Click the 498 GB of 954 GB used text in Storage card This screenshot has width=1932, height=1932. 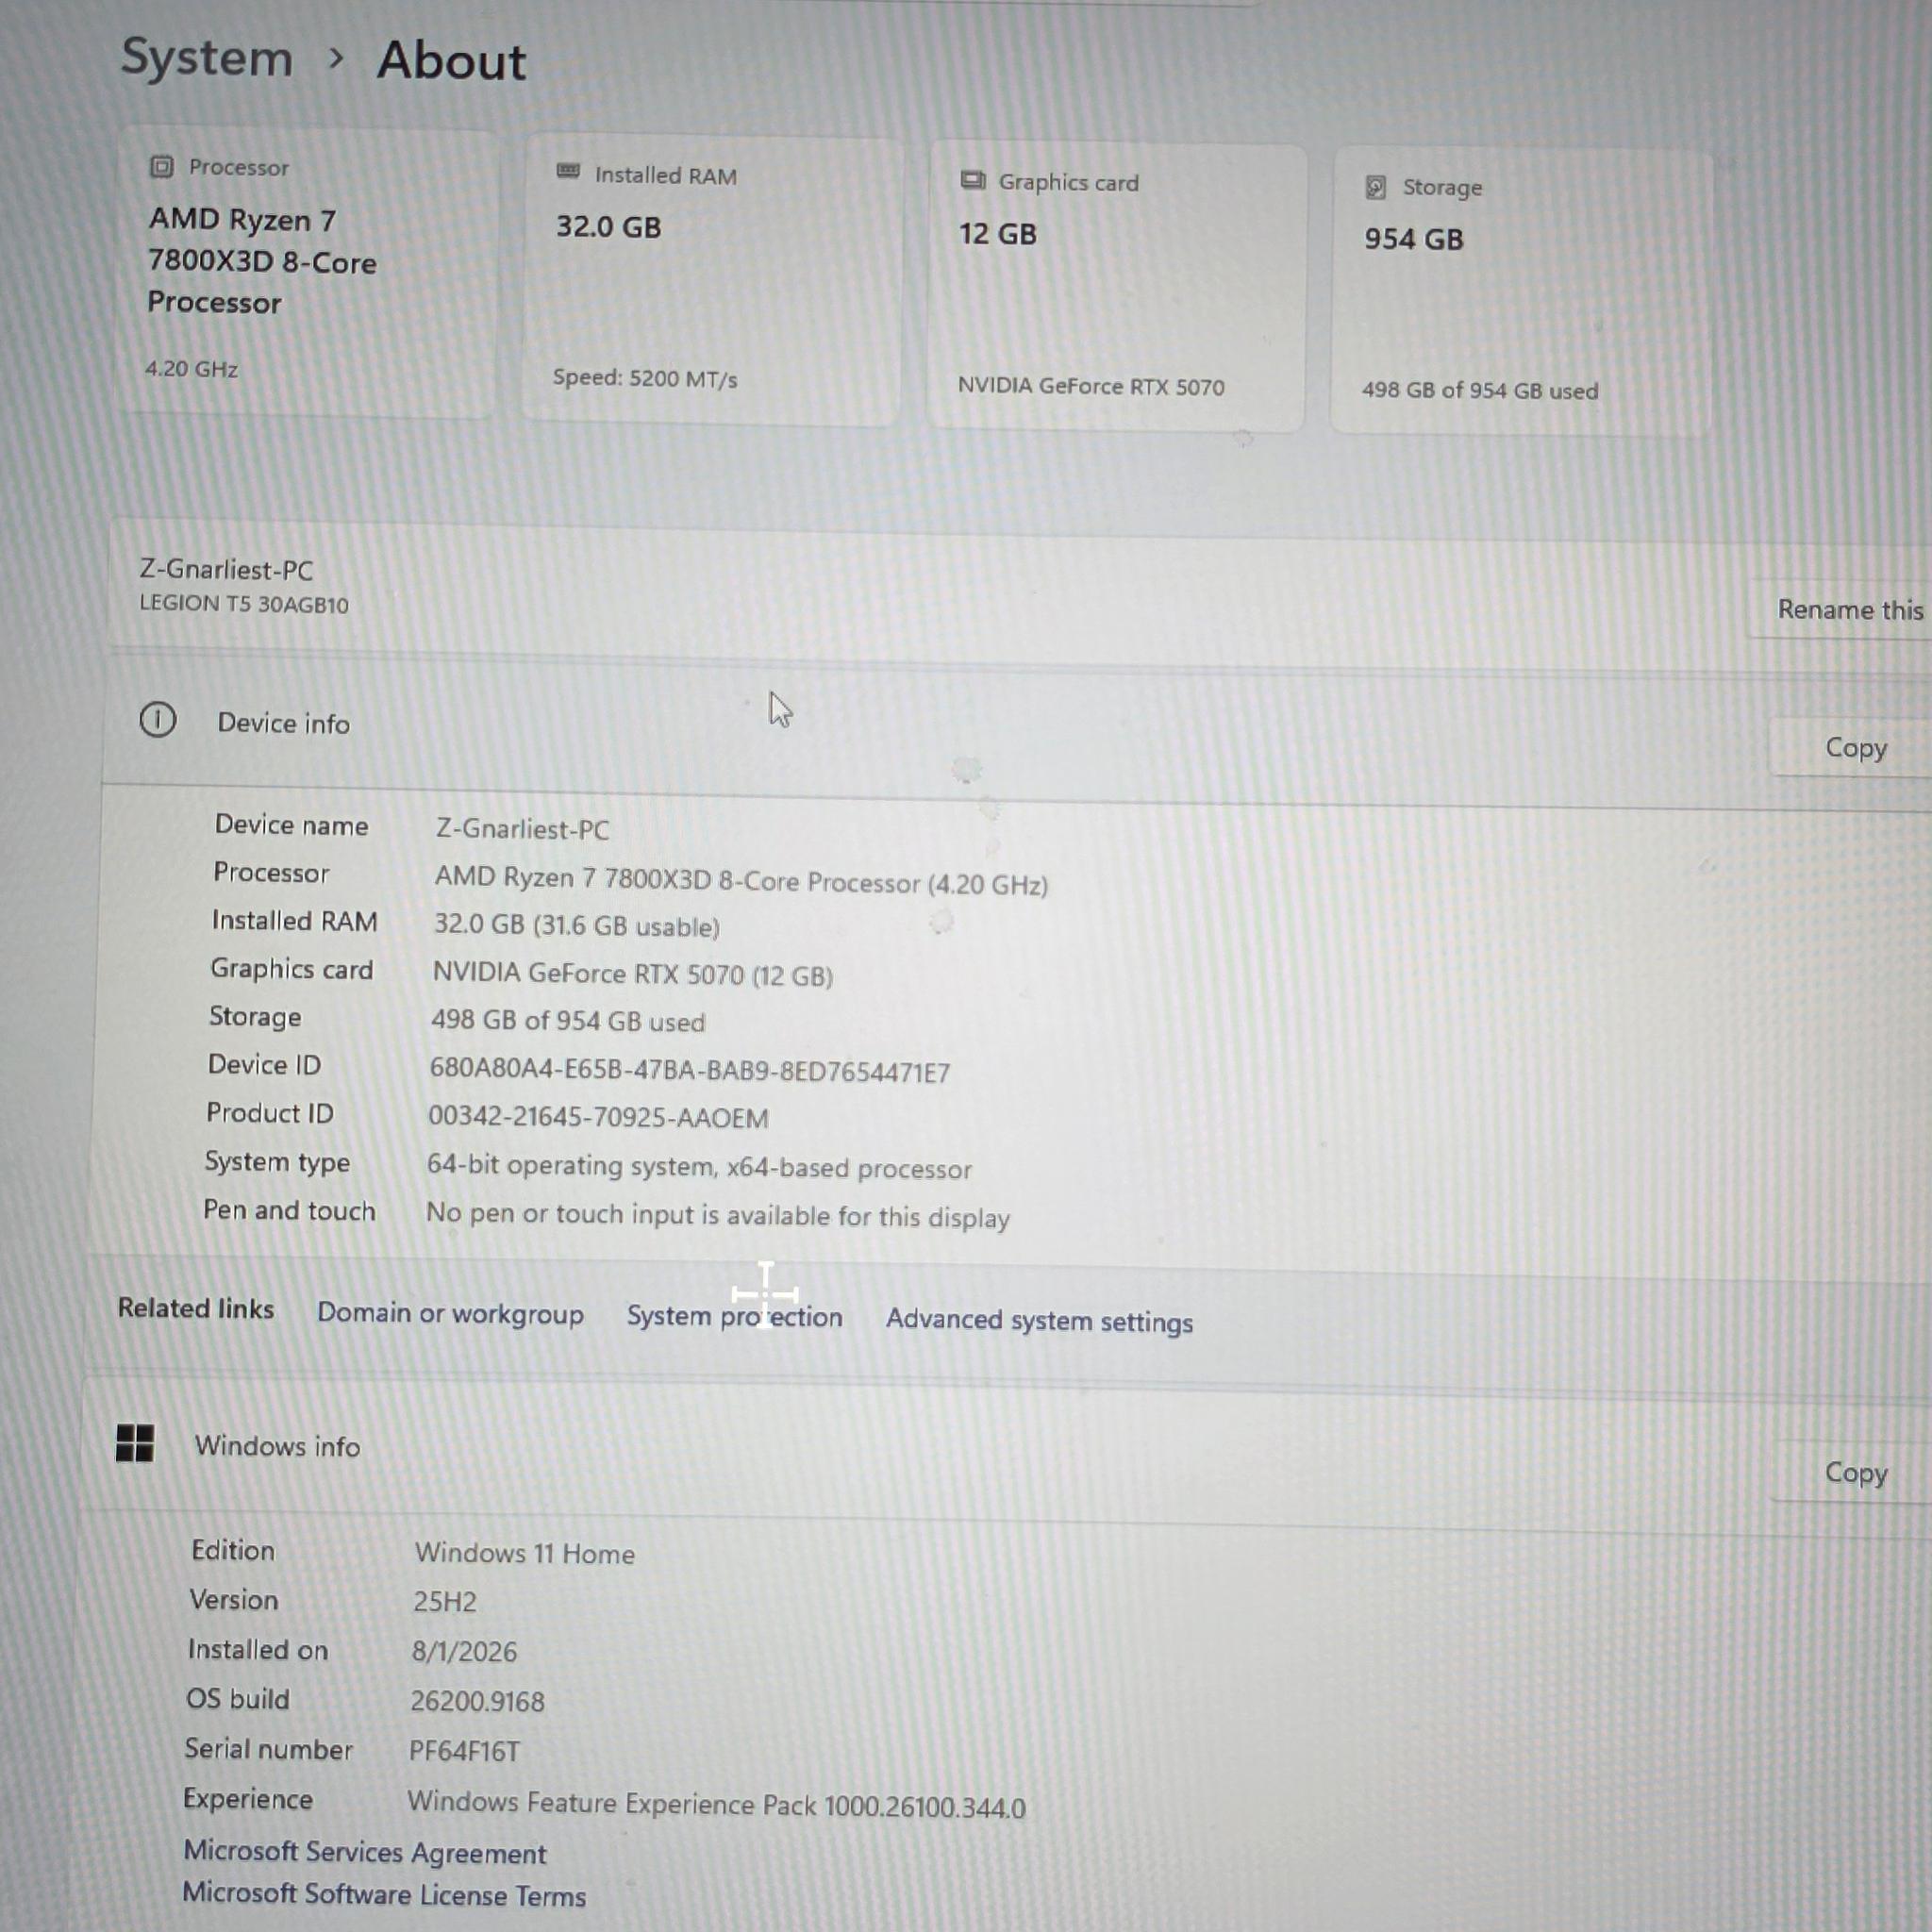[1480, 390]
